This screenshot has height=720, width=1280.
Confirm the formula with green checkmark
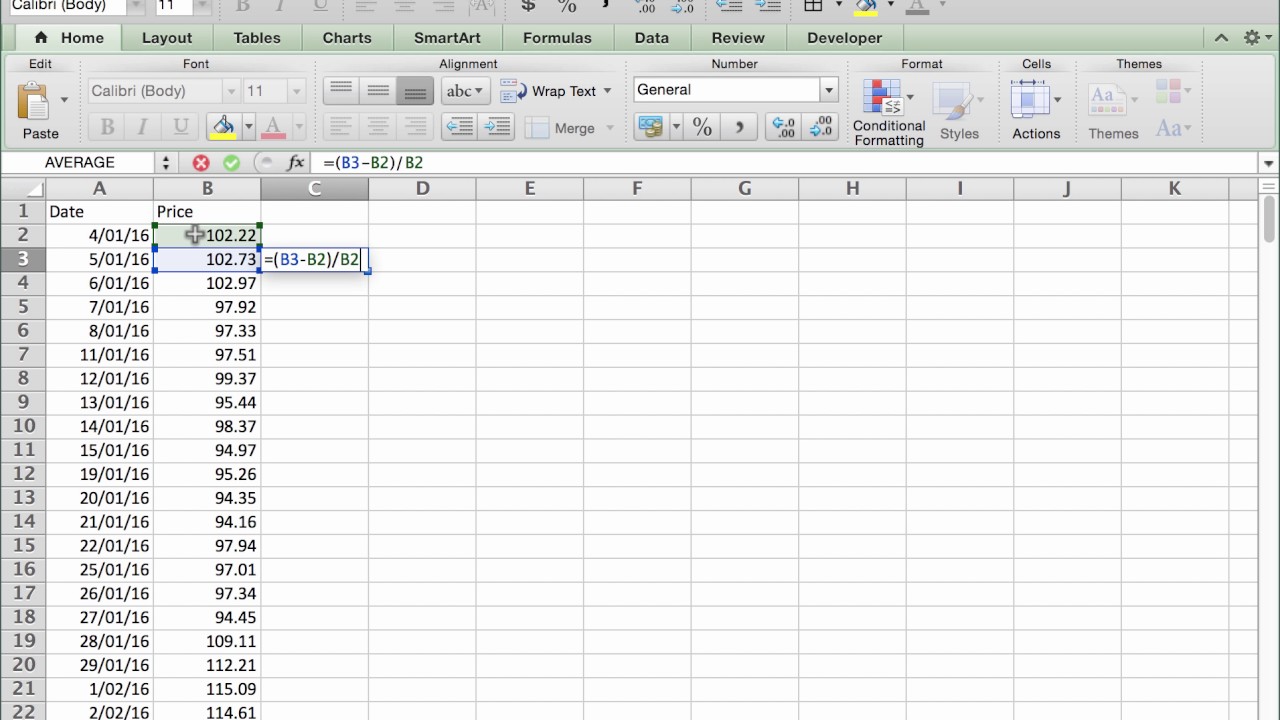click(x=232, y=163)
